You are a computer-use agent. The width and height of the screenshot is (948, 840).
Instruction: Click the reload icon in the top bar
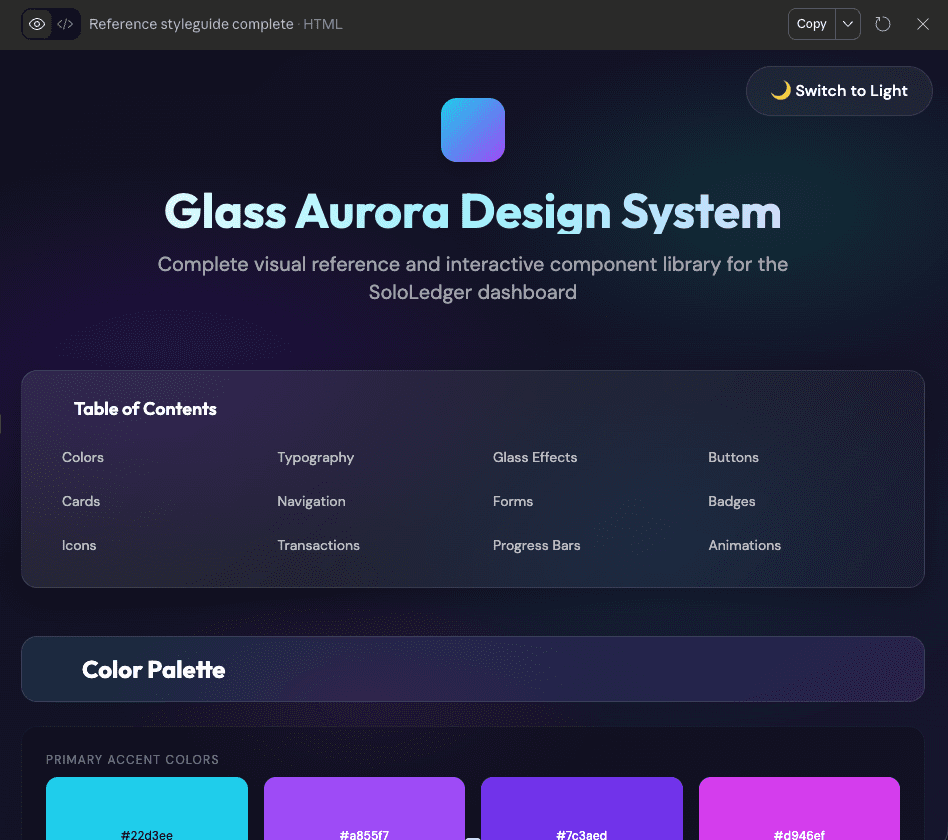[882, 23]
